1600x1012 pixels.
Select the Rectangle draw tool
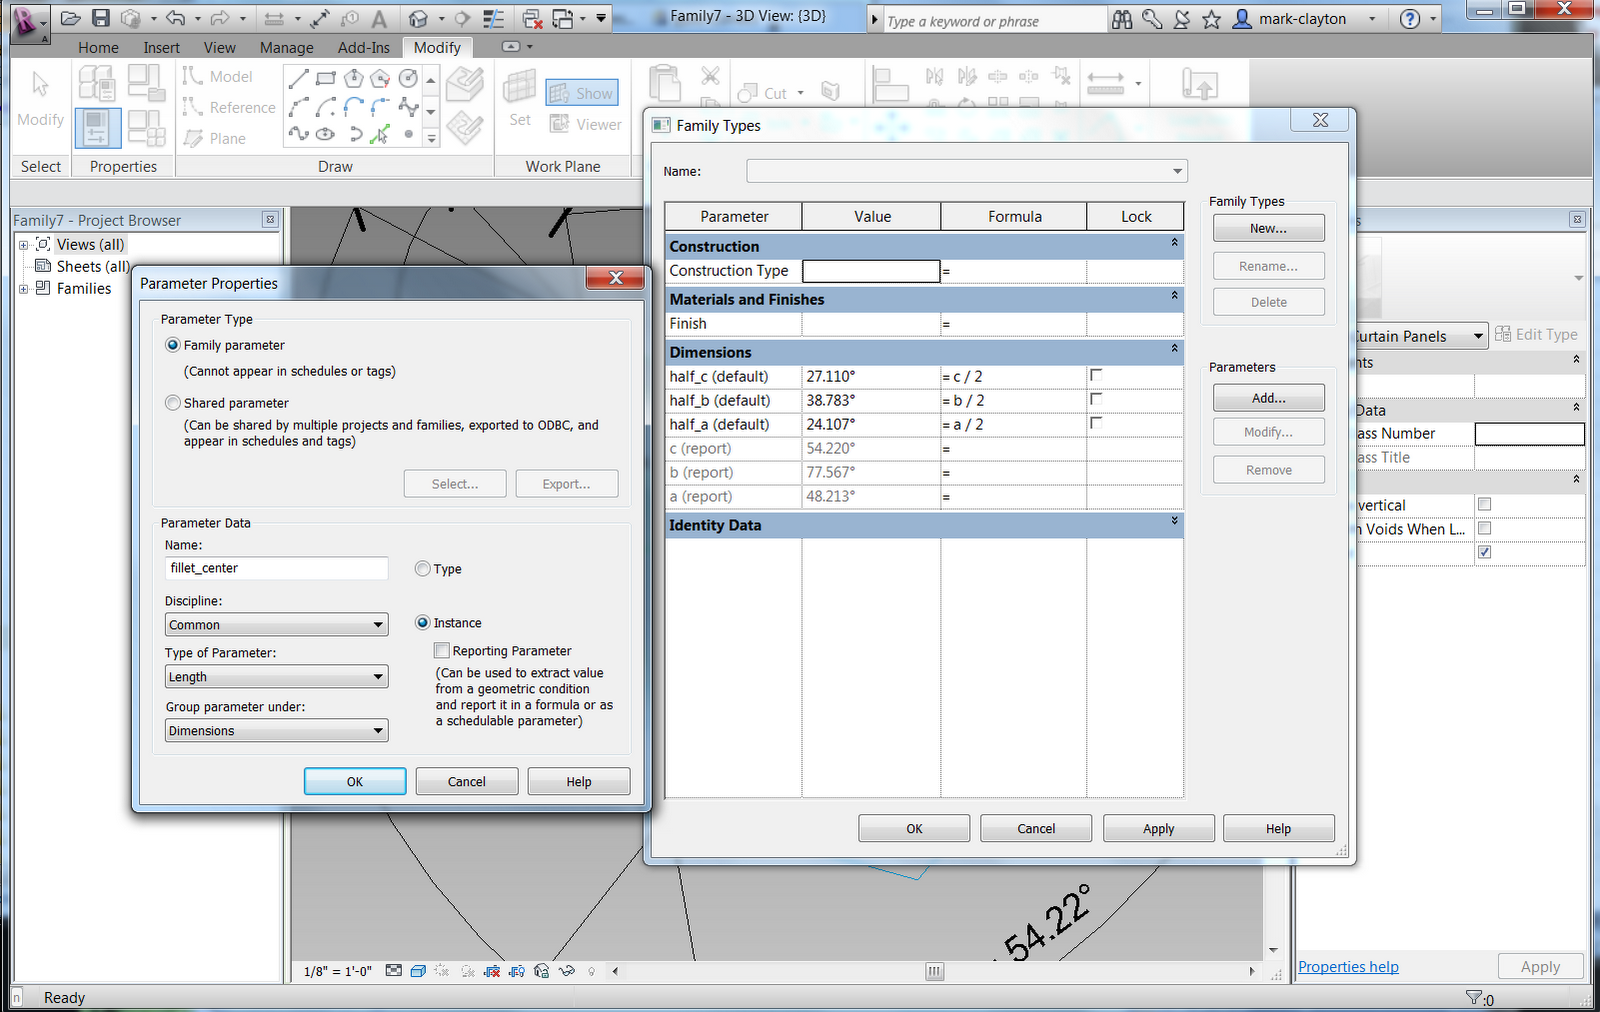(x=326, y=78)
